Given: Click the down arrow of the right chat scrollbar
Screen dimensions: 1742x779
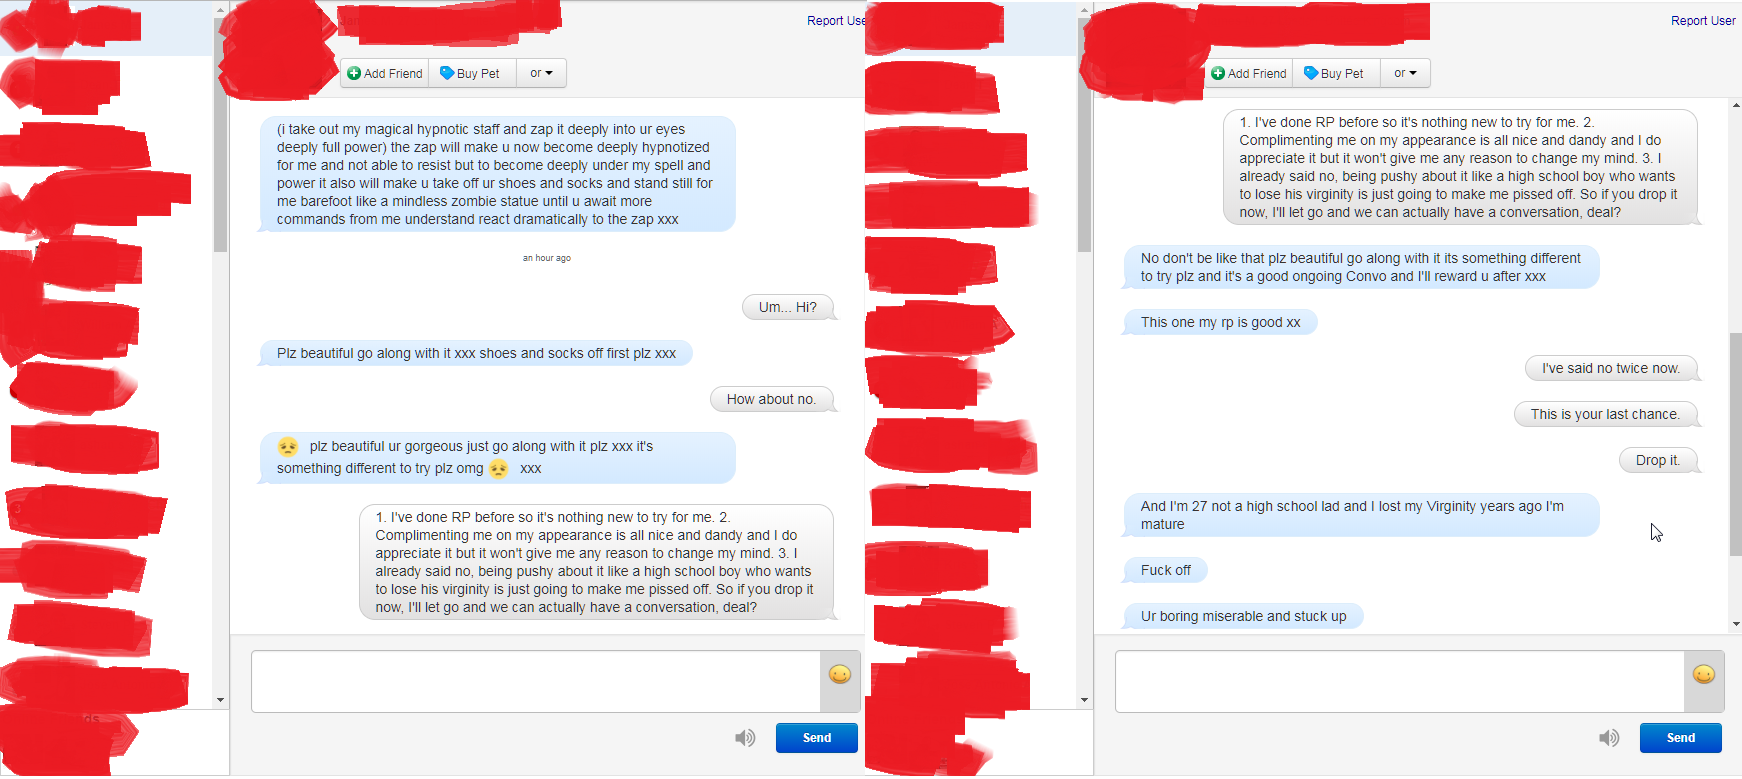Looking at the screenshot, I should click(x=1735, y=624).
